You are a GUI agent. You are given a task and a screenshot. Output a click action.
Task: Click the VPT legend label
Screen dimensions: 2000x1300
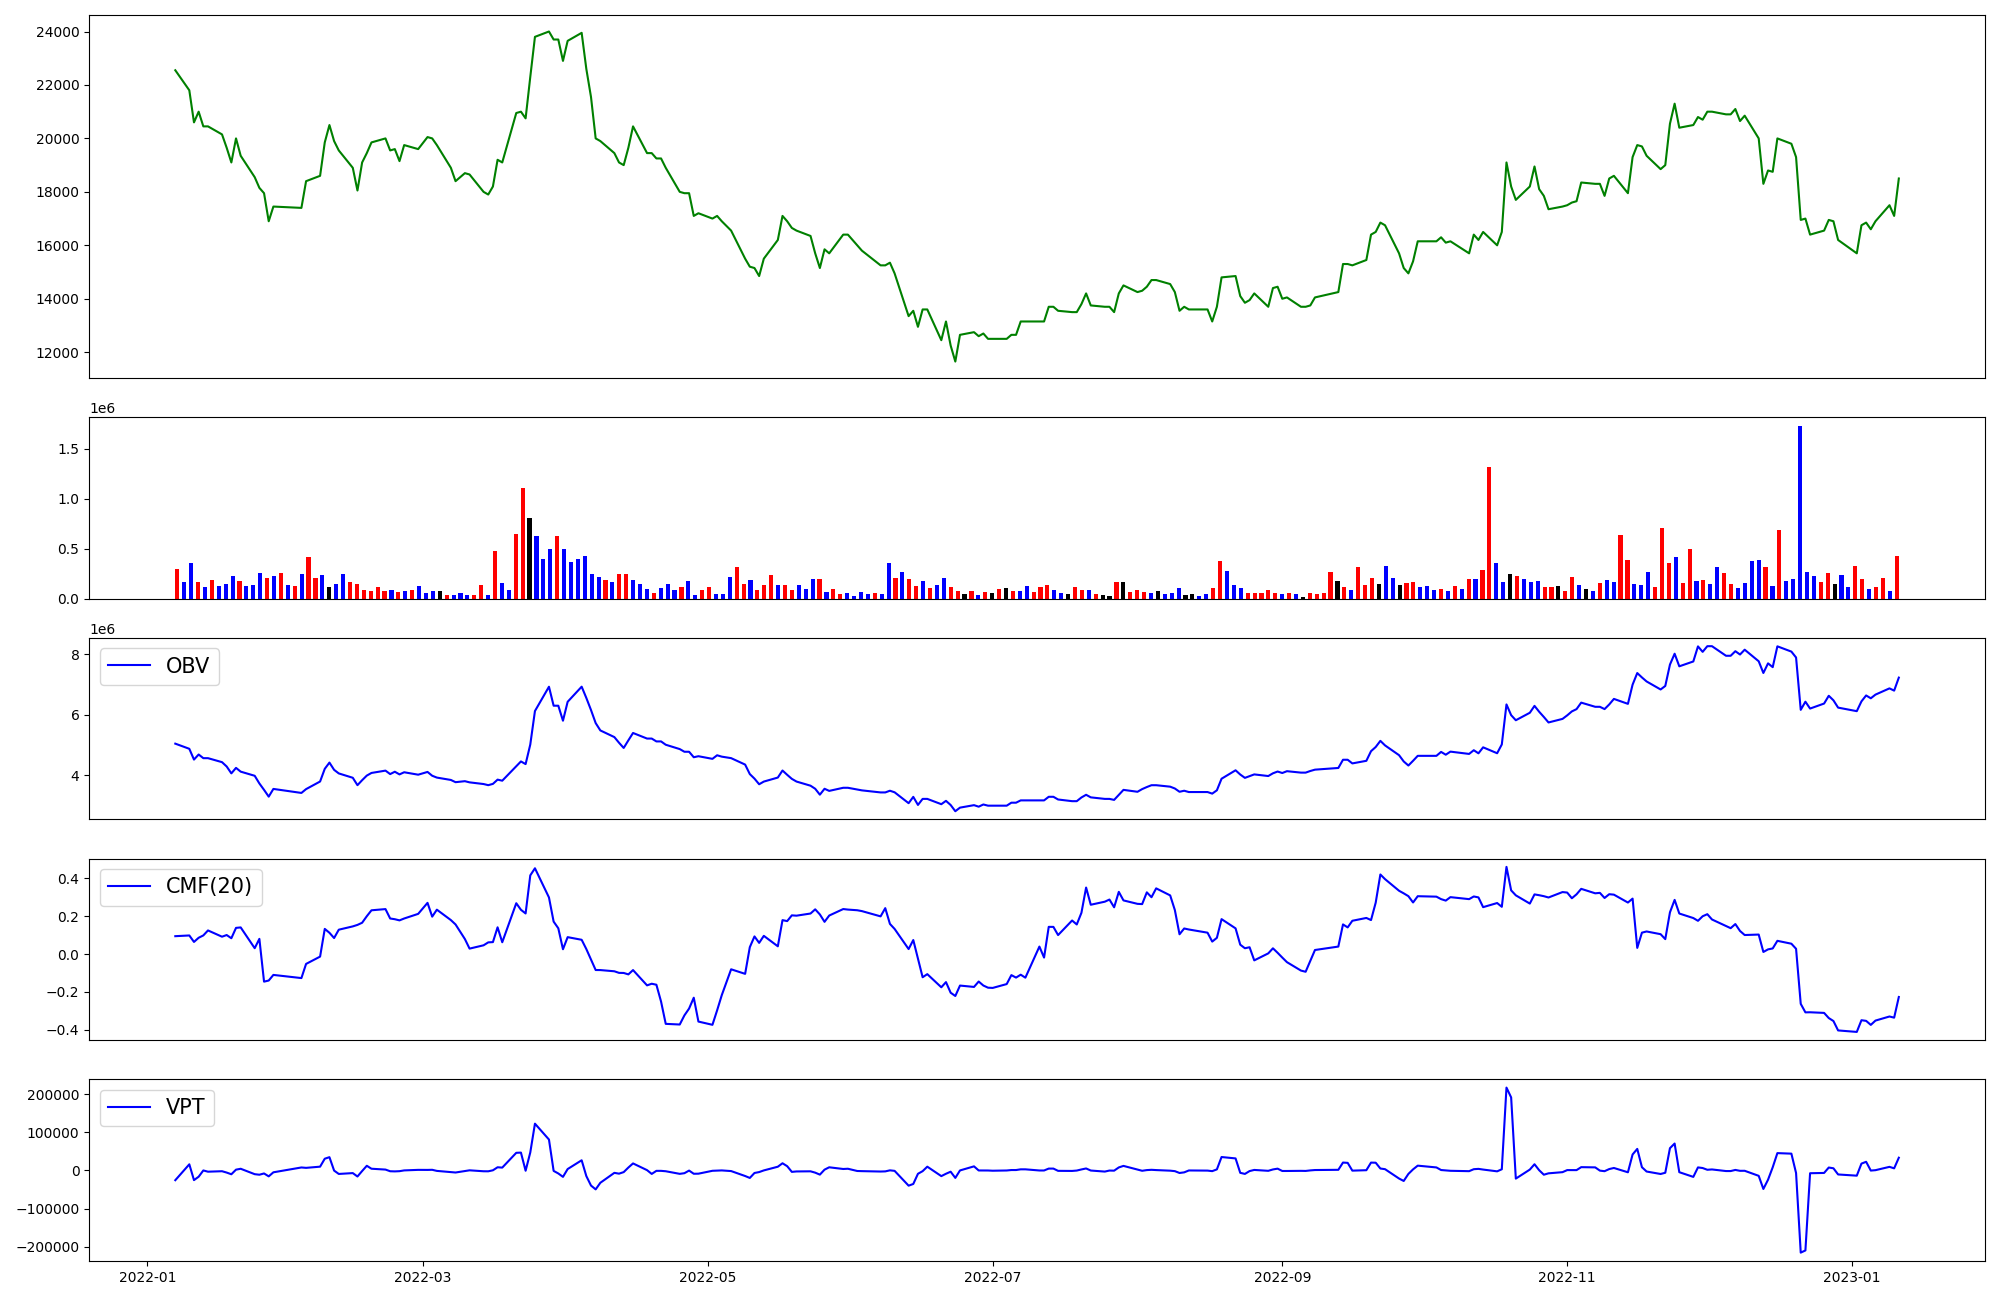coord(185,1107)
